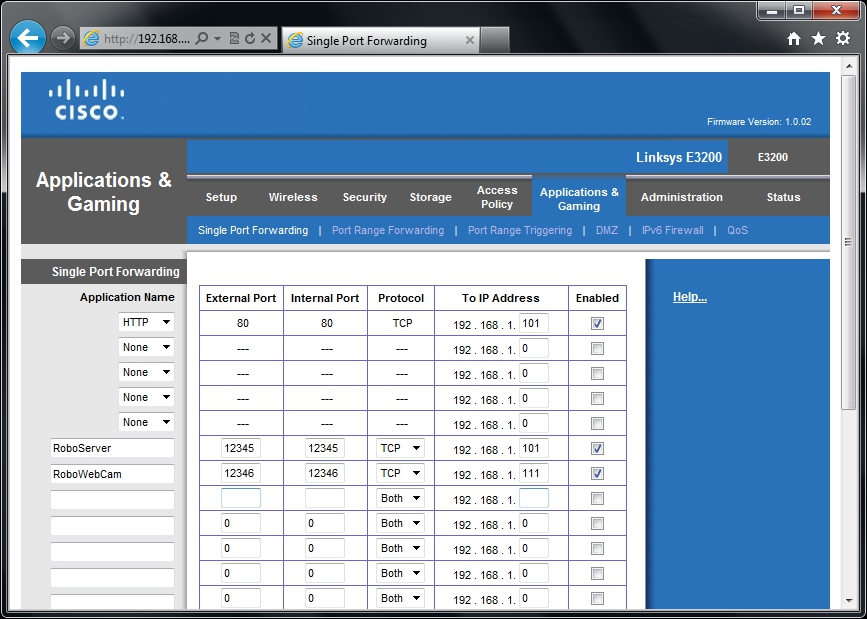
Task: Open the address bar autocomplete dropdown arrow
Action: coord(217,38)
